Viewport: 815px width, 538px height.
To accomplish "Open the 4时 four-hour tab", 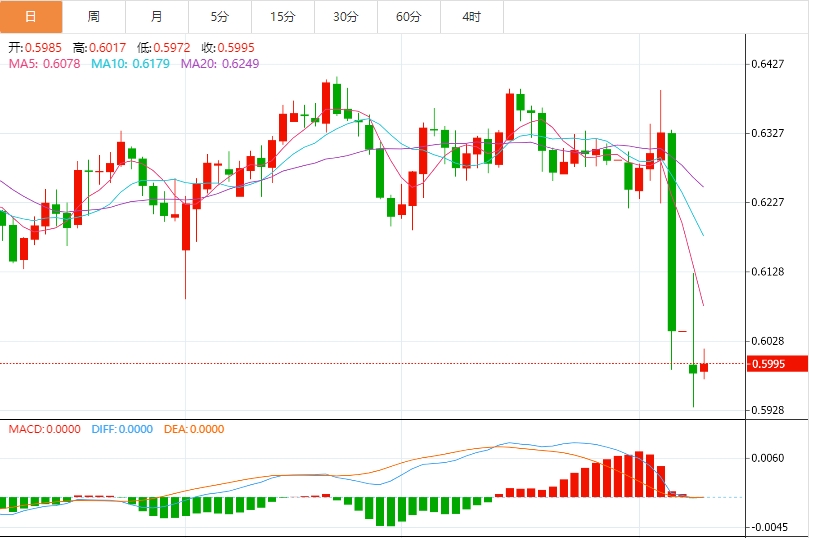I will coord(471,17).
